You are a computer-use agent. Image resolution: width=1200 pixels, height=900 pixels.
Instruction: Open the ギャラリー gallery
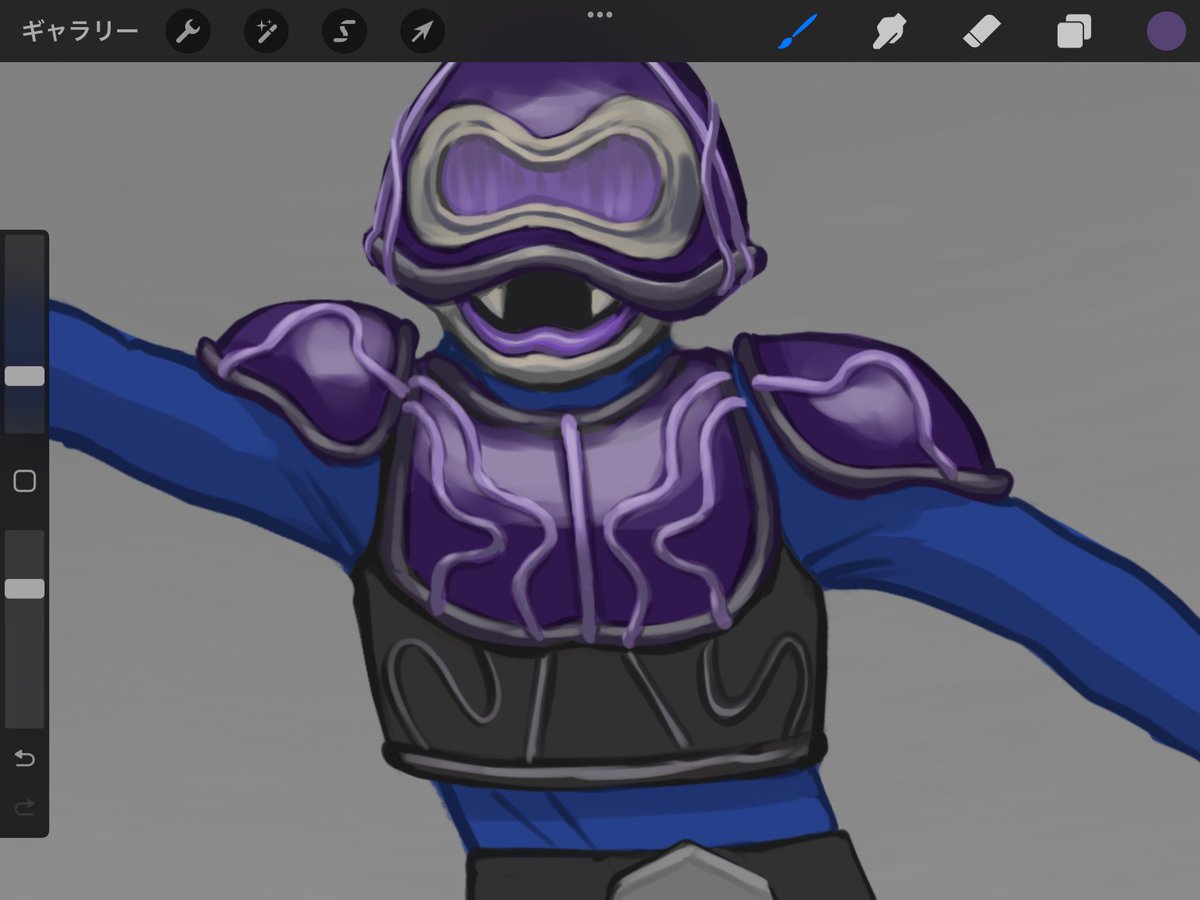pyautogui.click(x=80, y=32)
